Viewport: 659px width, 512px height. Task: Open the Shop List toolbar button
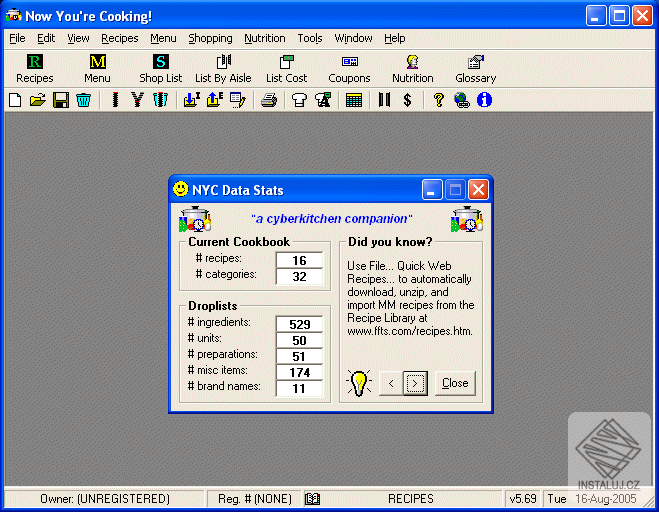pos(161,69)
